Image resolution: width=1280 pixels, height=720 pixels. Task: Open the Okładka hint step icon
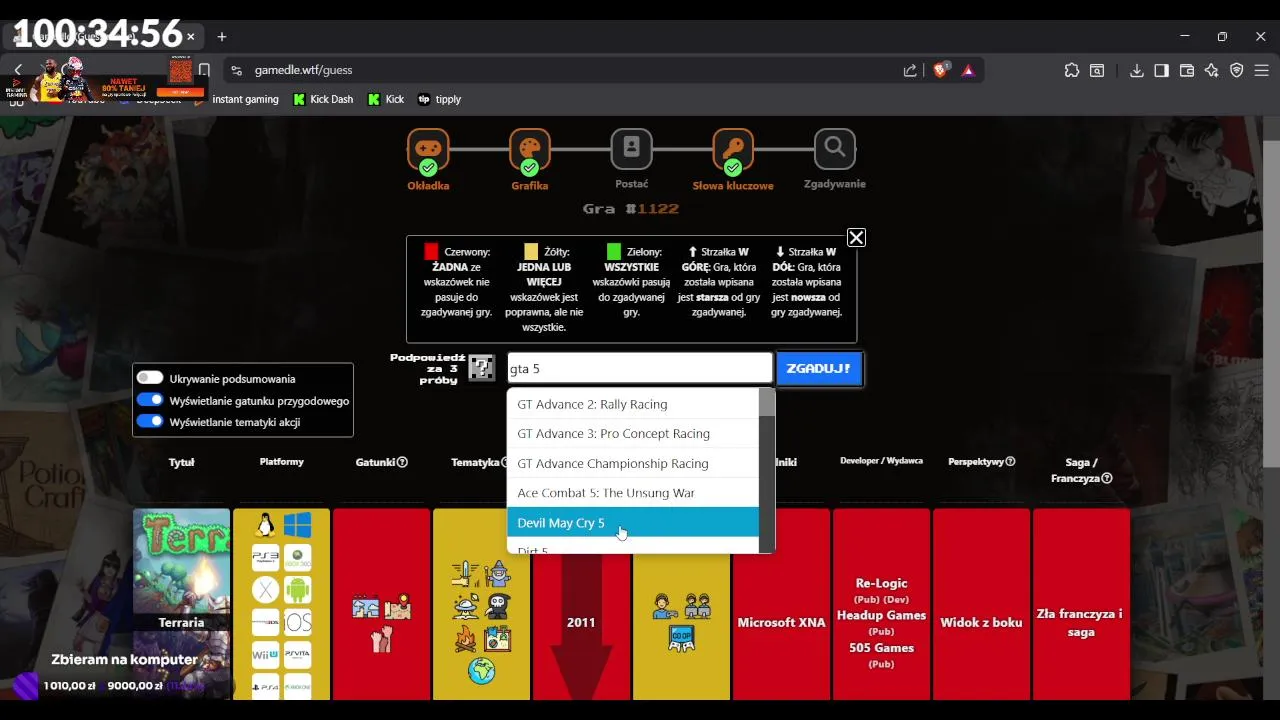point(428,150)
